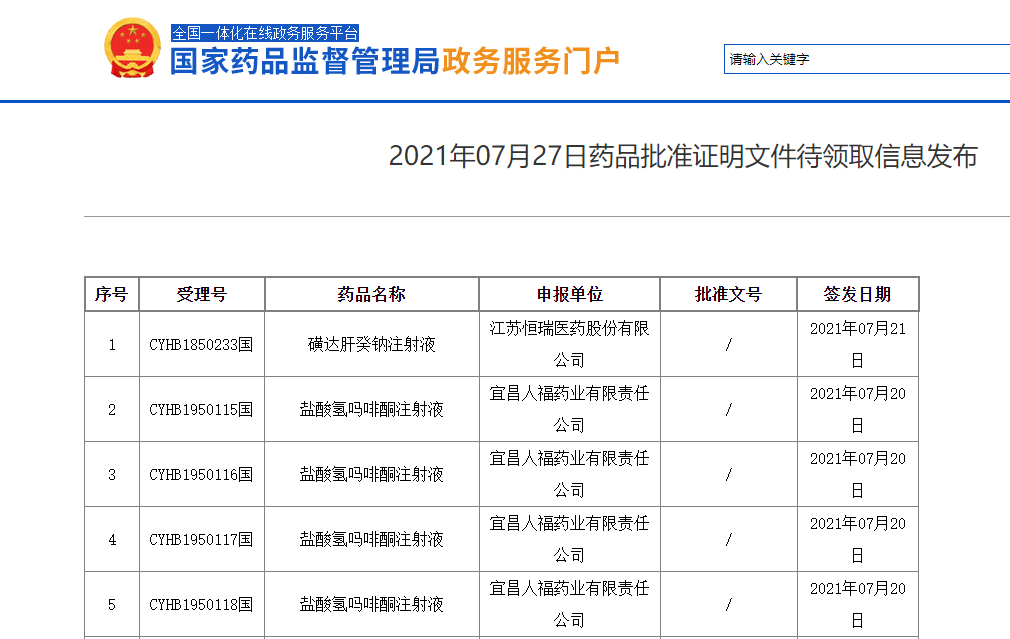Click 盐酸氢吗啡酮注射液 in the CYHB1950117国 row

tap(372, 540)
